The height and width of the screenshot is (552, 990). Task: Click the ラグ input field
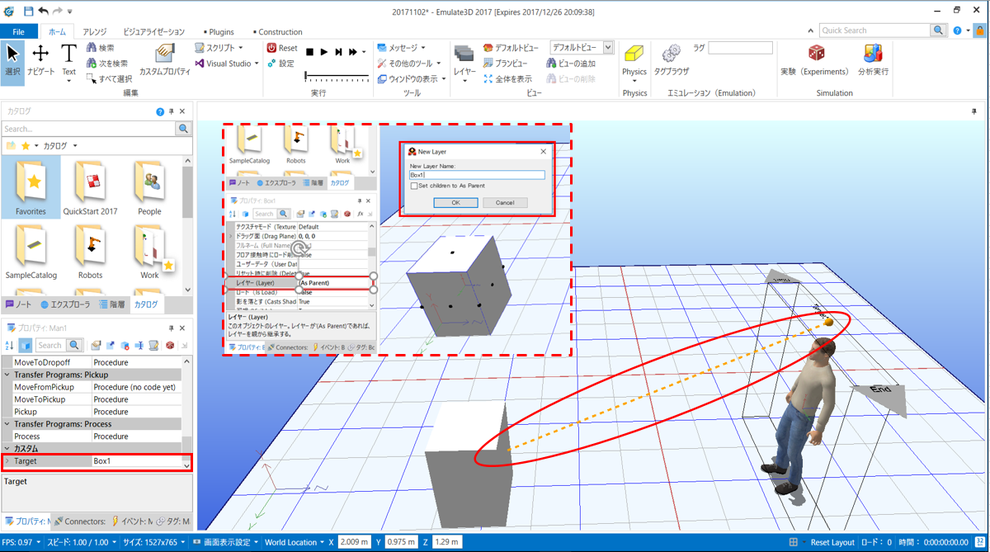pyautogui.click(x=741, y=47)
